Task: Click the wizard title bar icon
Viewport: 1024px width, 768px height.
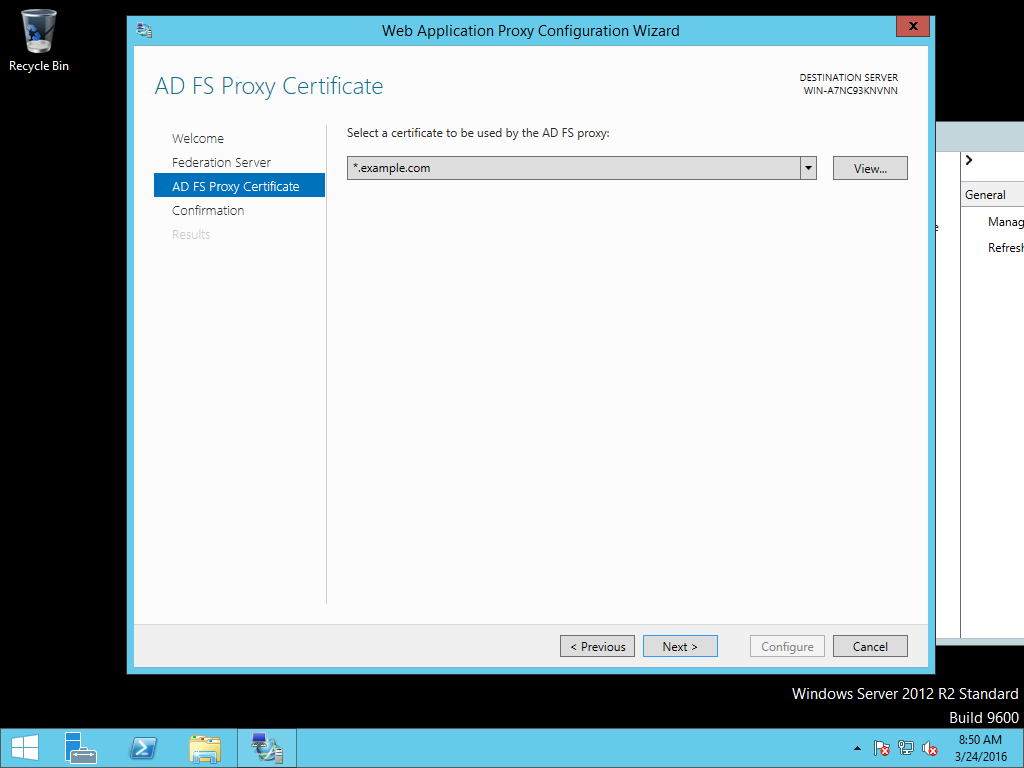Action: click(144, 30)
